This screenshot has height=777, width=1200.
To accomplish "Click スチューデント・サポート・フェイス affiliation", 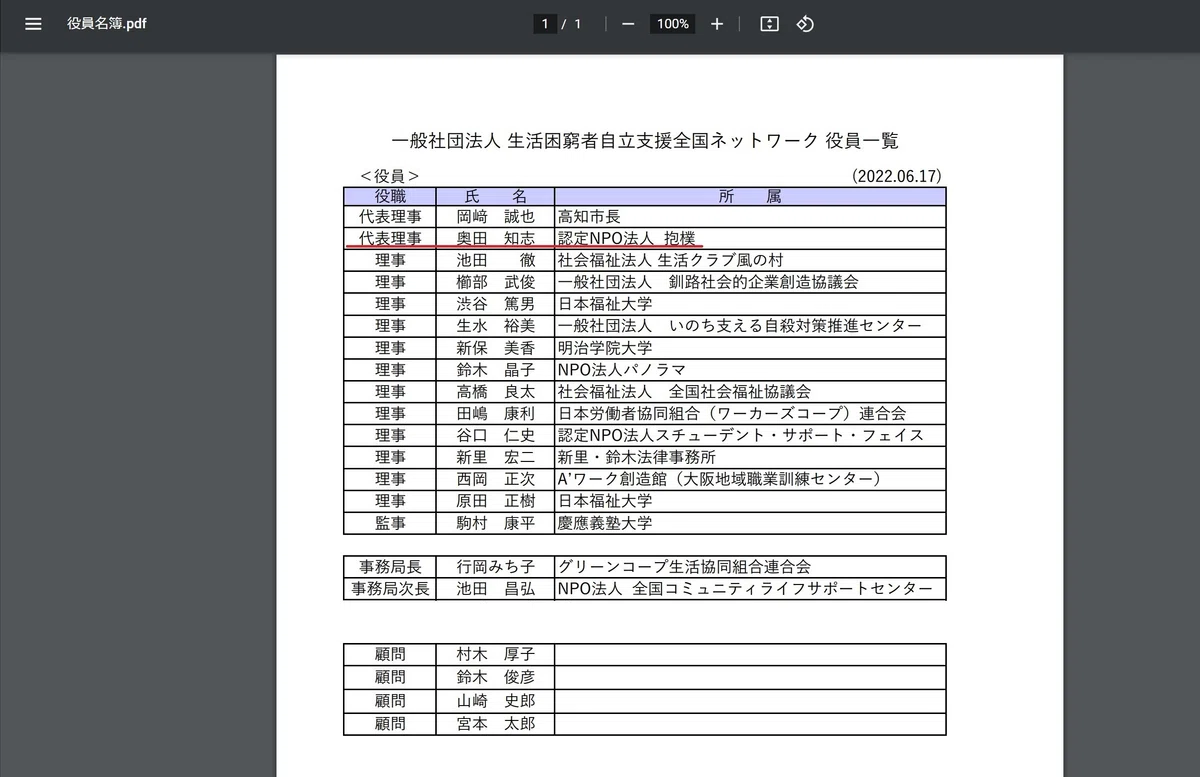I will point(788,436).
